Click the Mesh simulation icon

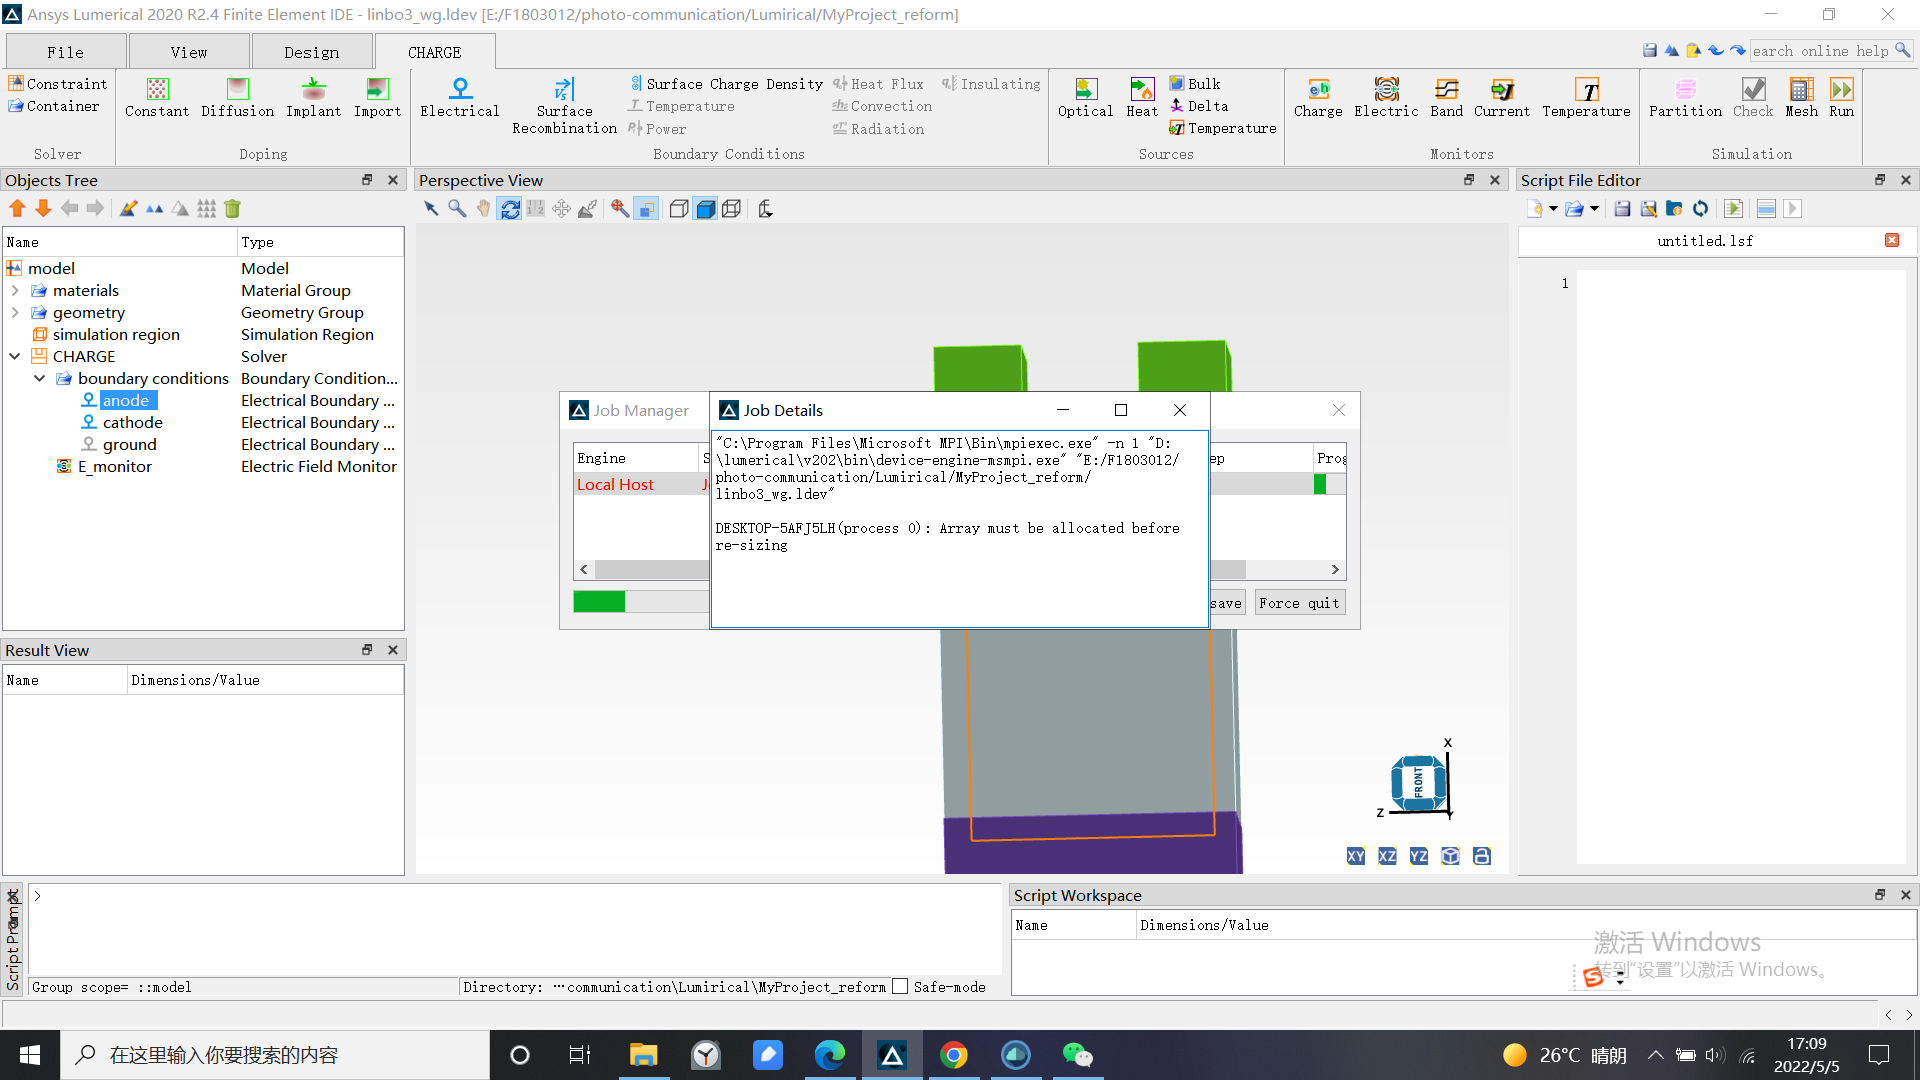1801,97
